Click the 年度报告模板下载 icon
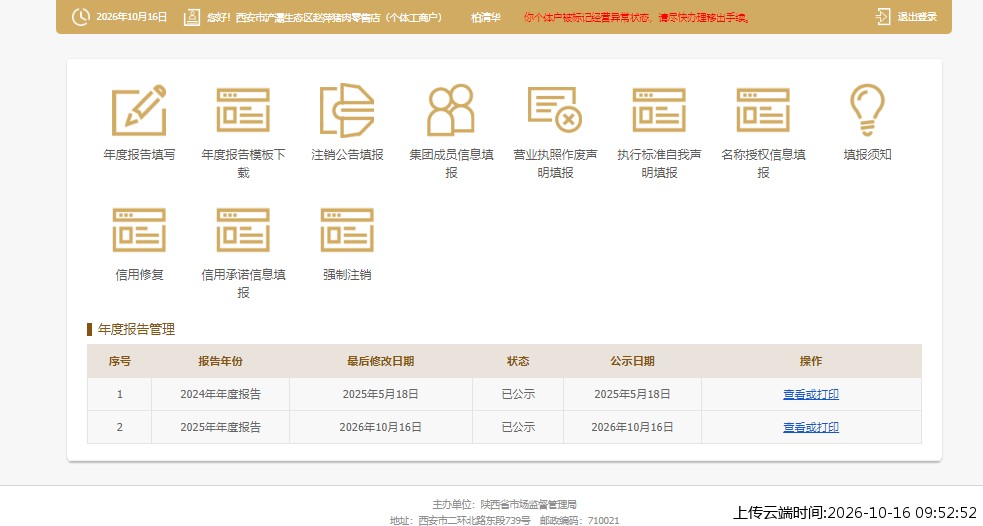 [x=243, y=110]
